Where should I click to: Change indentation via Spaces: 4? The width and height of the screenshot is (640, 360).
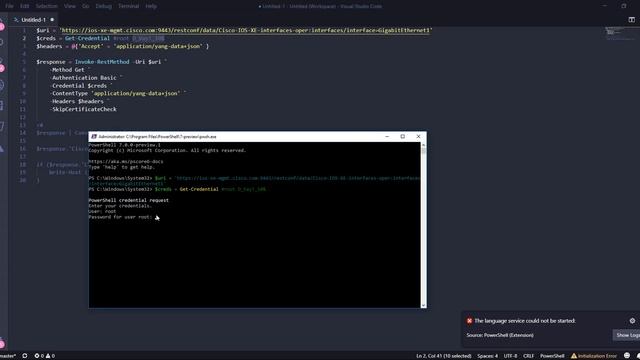click(487, 356)
